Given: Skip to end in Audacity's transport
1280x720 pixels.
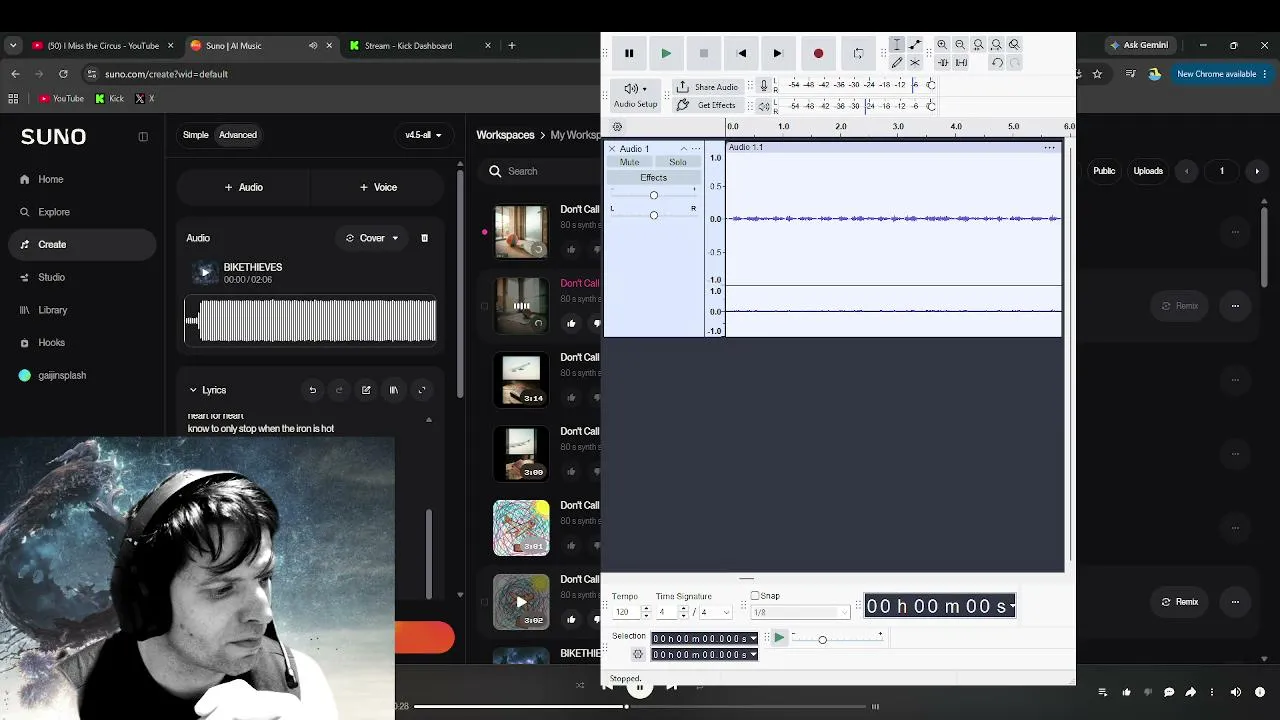Looking at the screenshot, I should [777, 53].
